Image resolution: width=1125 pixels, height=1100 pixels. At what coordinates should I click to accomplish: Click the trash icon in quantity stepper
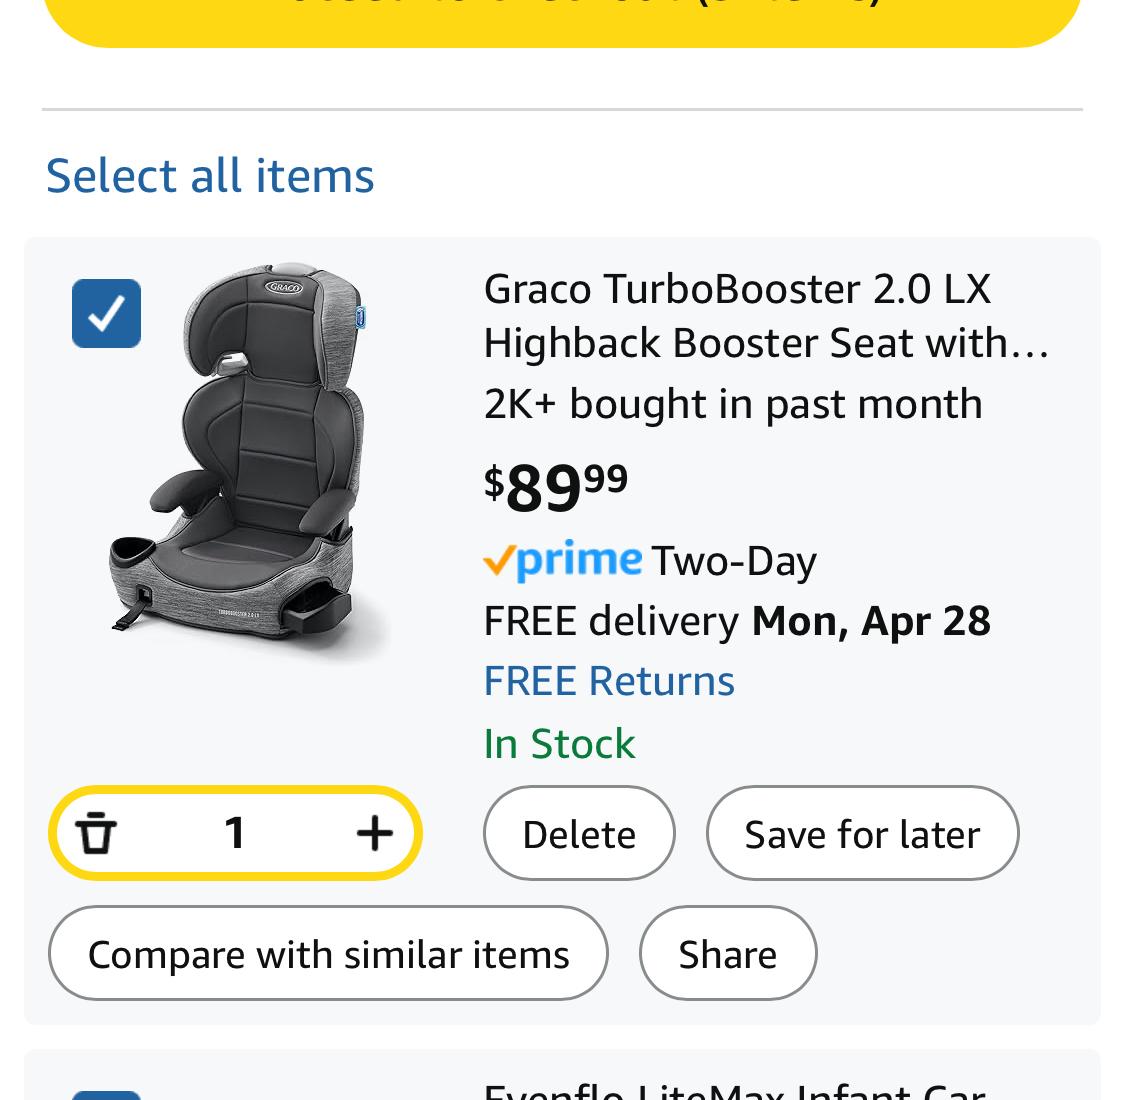[x=96, y=833]
